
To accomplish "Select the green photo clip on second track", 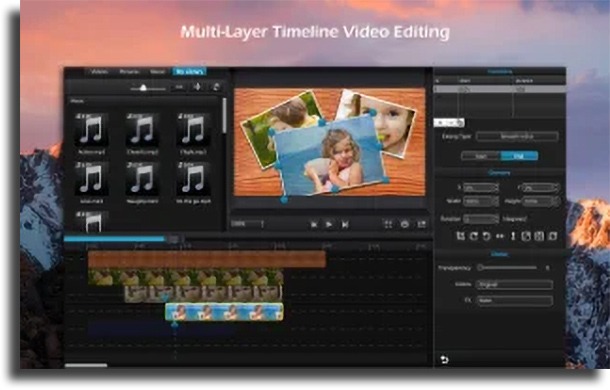I will coord(186,278).
